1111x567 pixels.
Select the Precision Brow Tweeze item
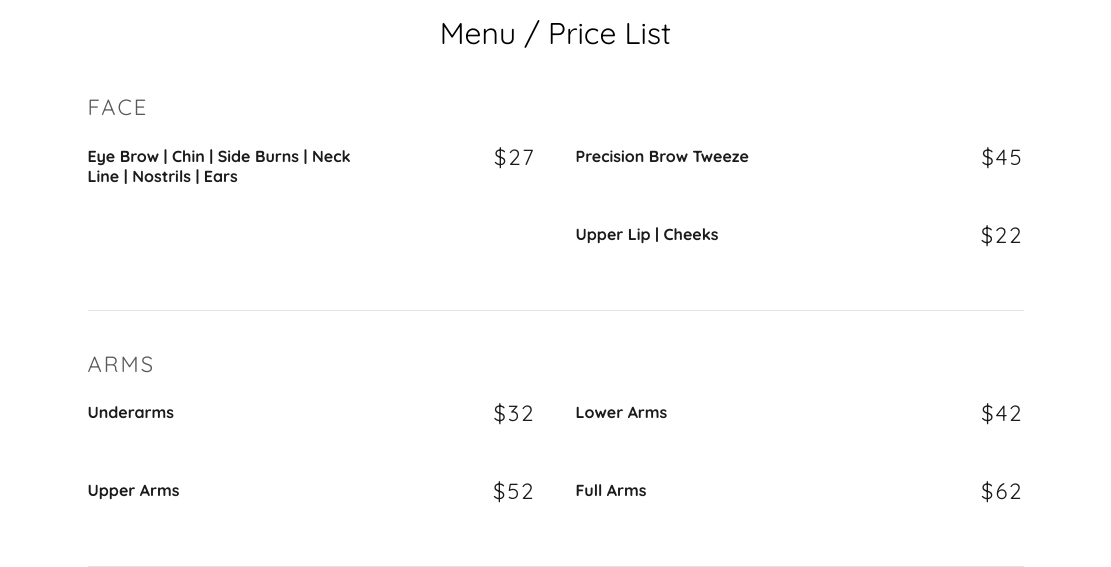point(661,157)
